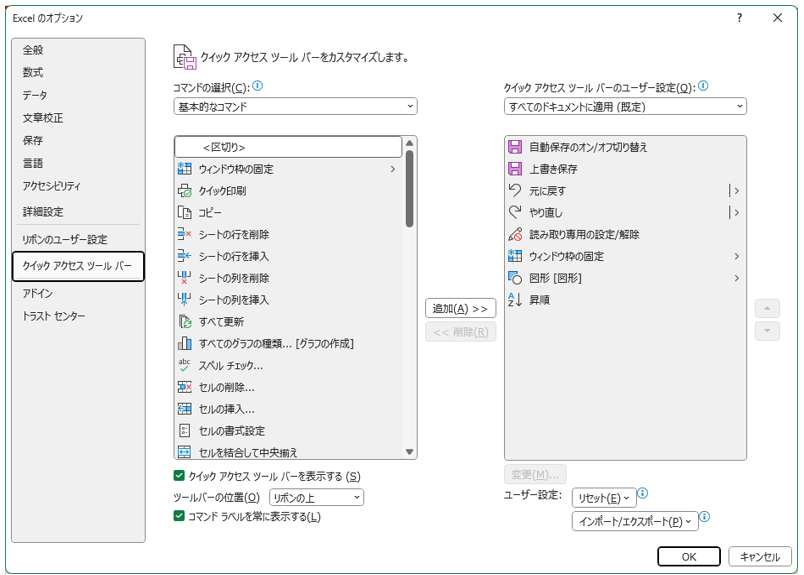
Task: Click the 元に戻す undo icon
Action: tap(515, 190)
